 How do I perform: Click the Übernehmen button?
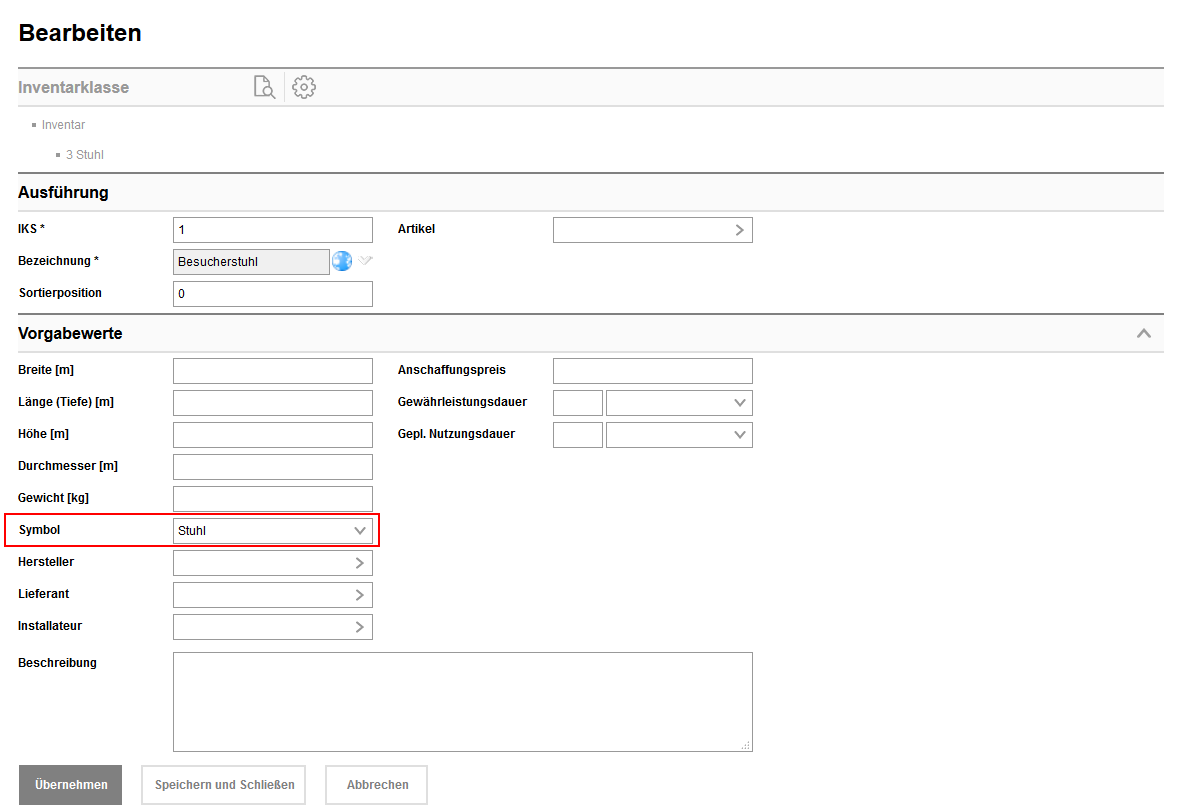coord(71,785)
